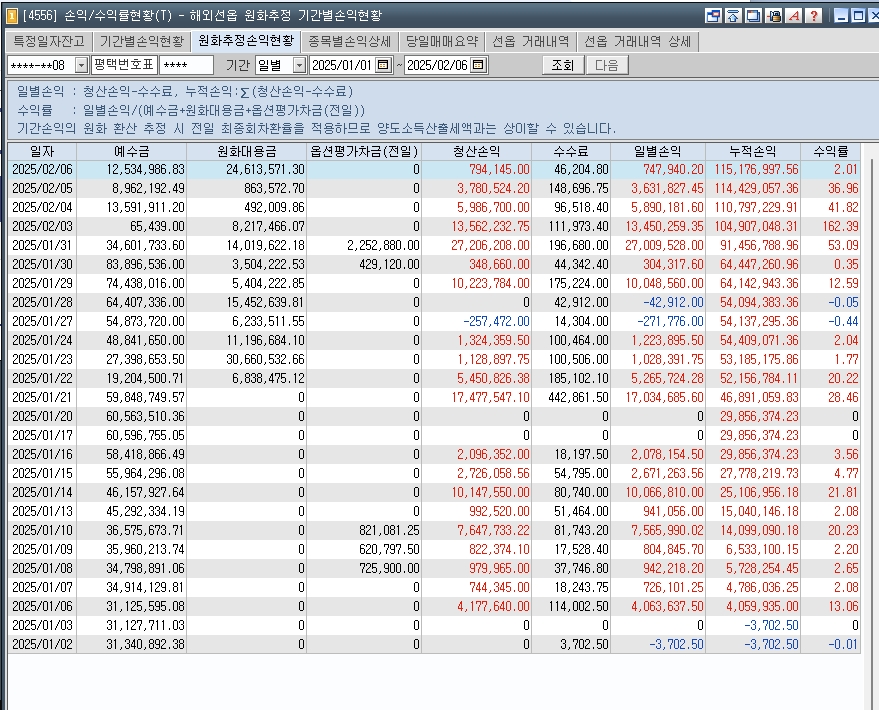The width and height of the screenshot is (879, 710).
Task: Click the padlock screen lock icon
Action: coord(774,16)
